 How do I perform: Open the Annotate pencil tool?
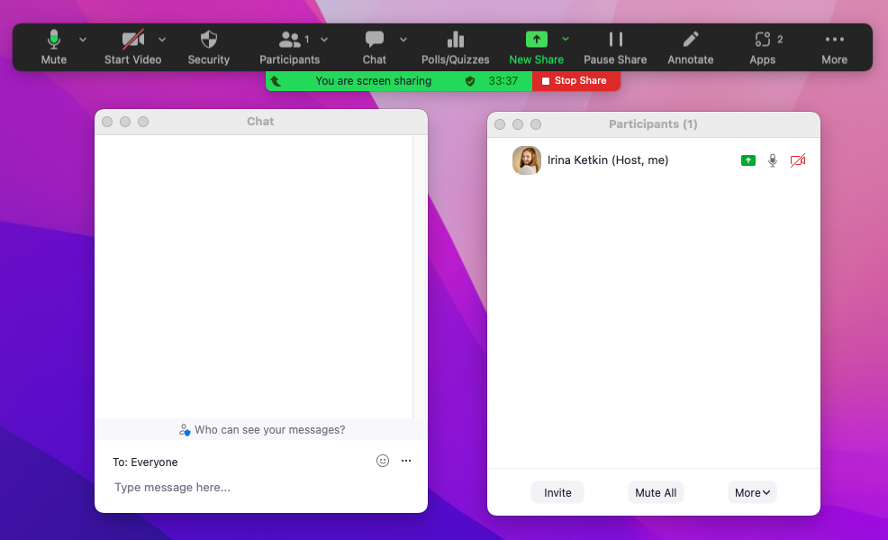coord(690,47)
